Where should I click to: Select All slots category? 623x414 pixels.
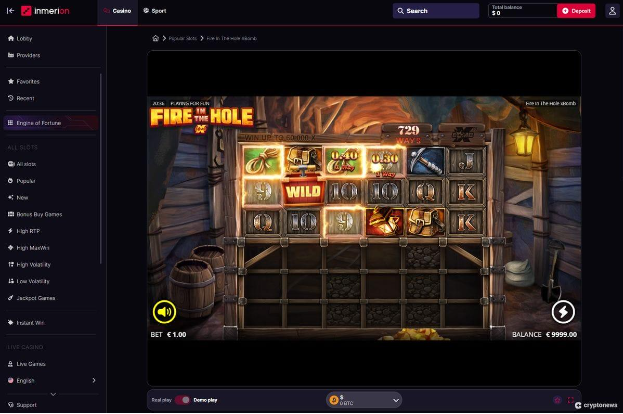22,164
